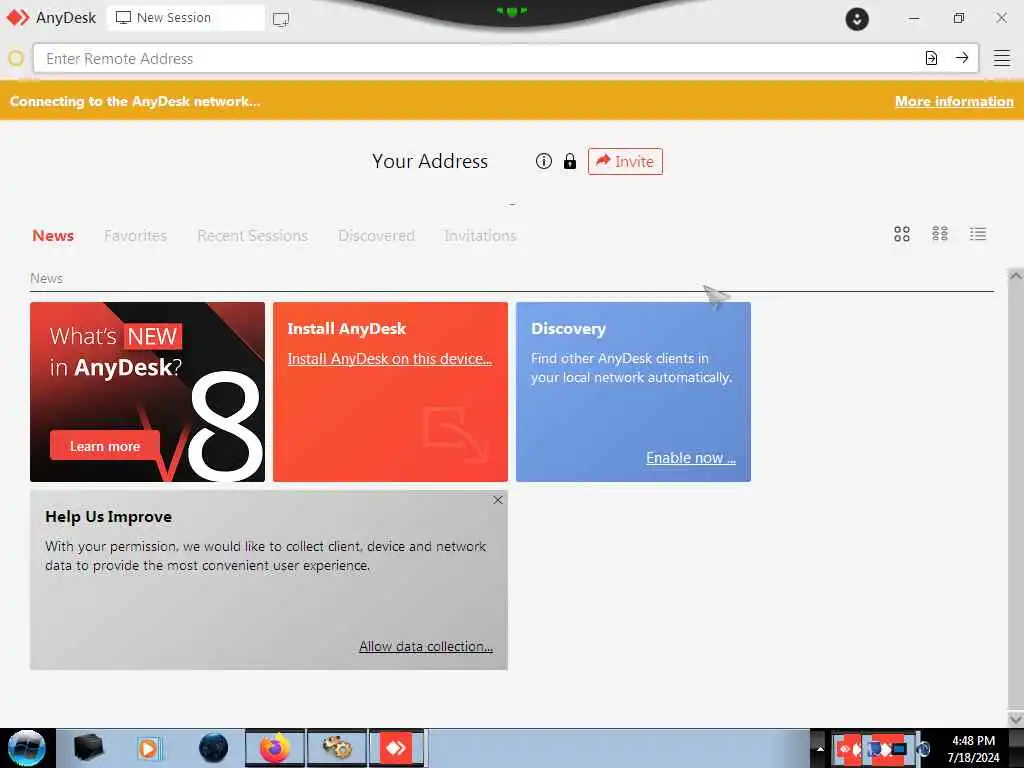Open the Windows Start menu

pyautogui.click(x=26, y=748)
